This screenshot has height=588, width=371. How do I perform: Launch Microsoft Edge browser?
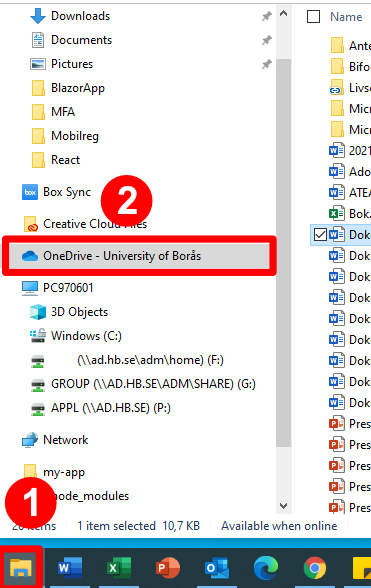[266, 568]
